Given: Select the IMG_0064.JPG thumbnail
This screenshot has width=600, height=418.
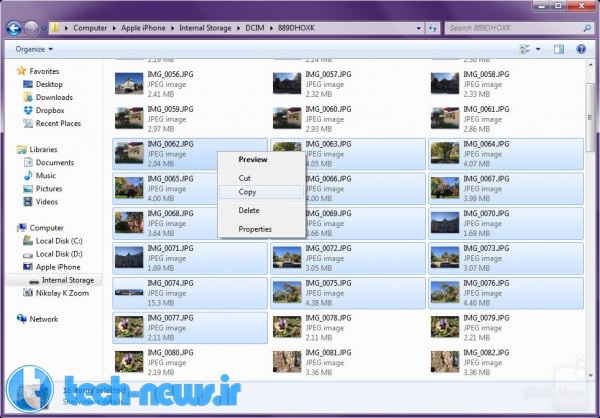Looking at the screenshot, I should [x=445, y=153].
